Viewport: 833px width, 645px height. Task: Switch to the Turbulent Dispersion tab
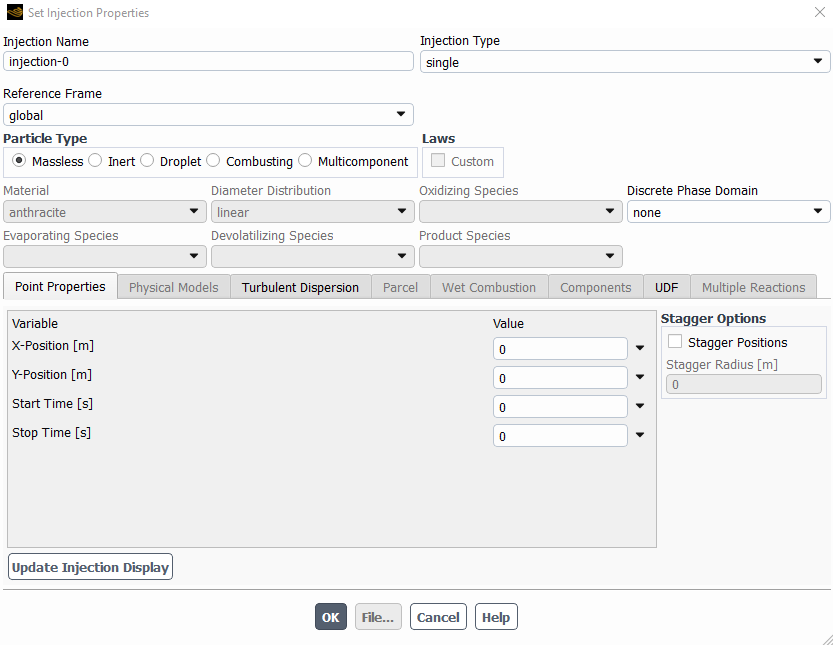coord(300,287)
